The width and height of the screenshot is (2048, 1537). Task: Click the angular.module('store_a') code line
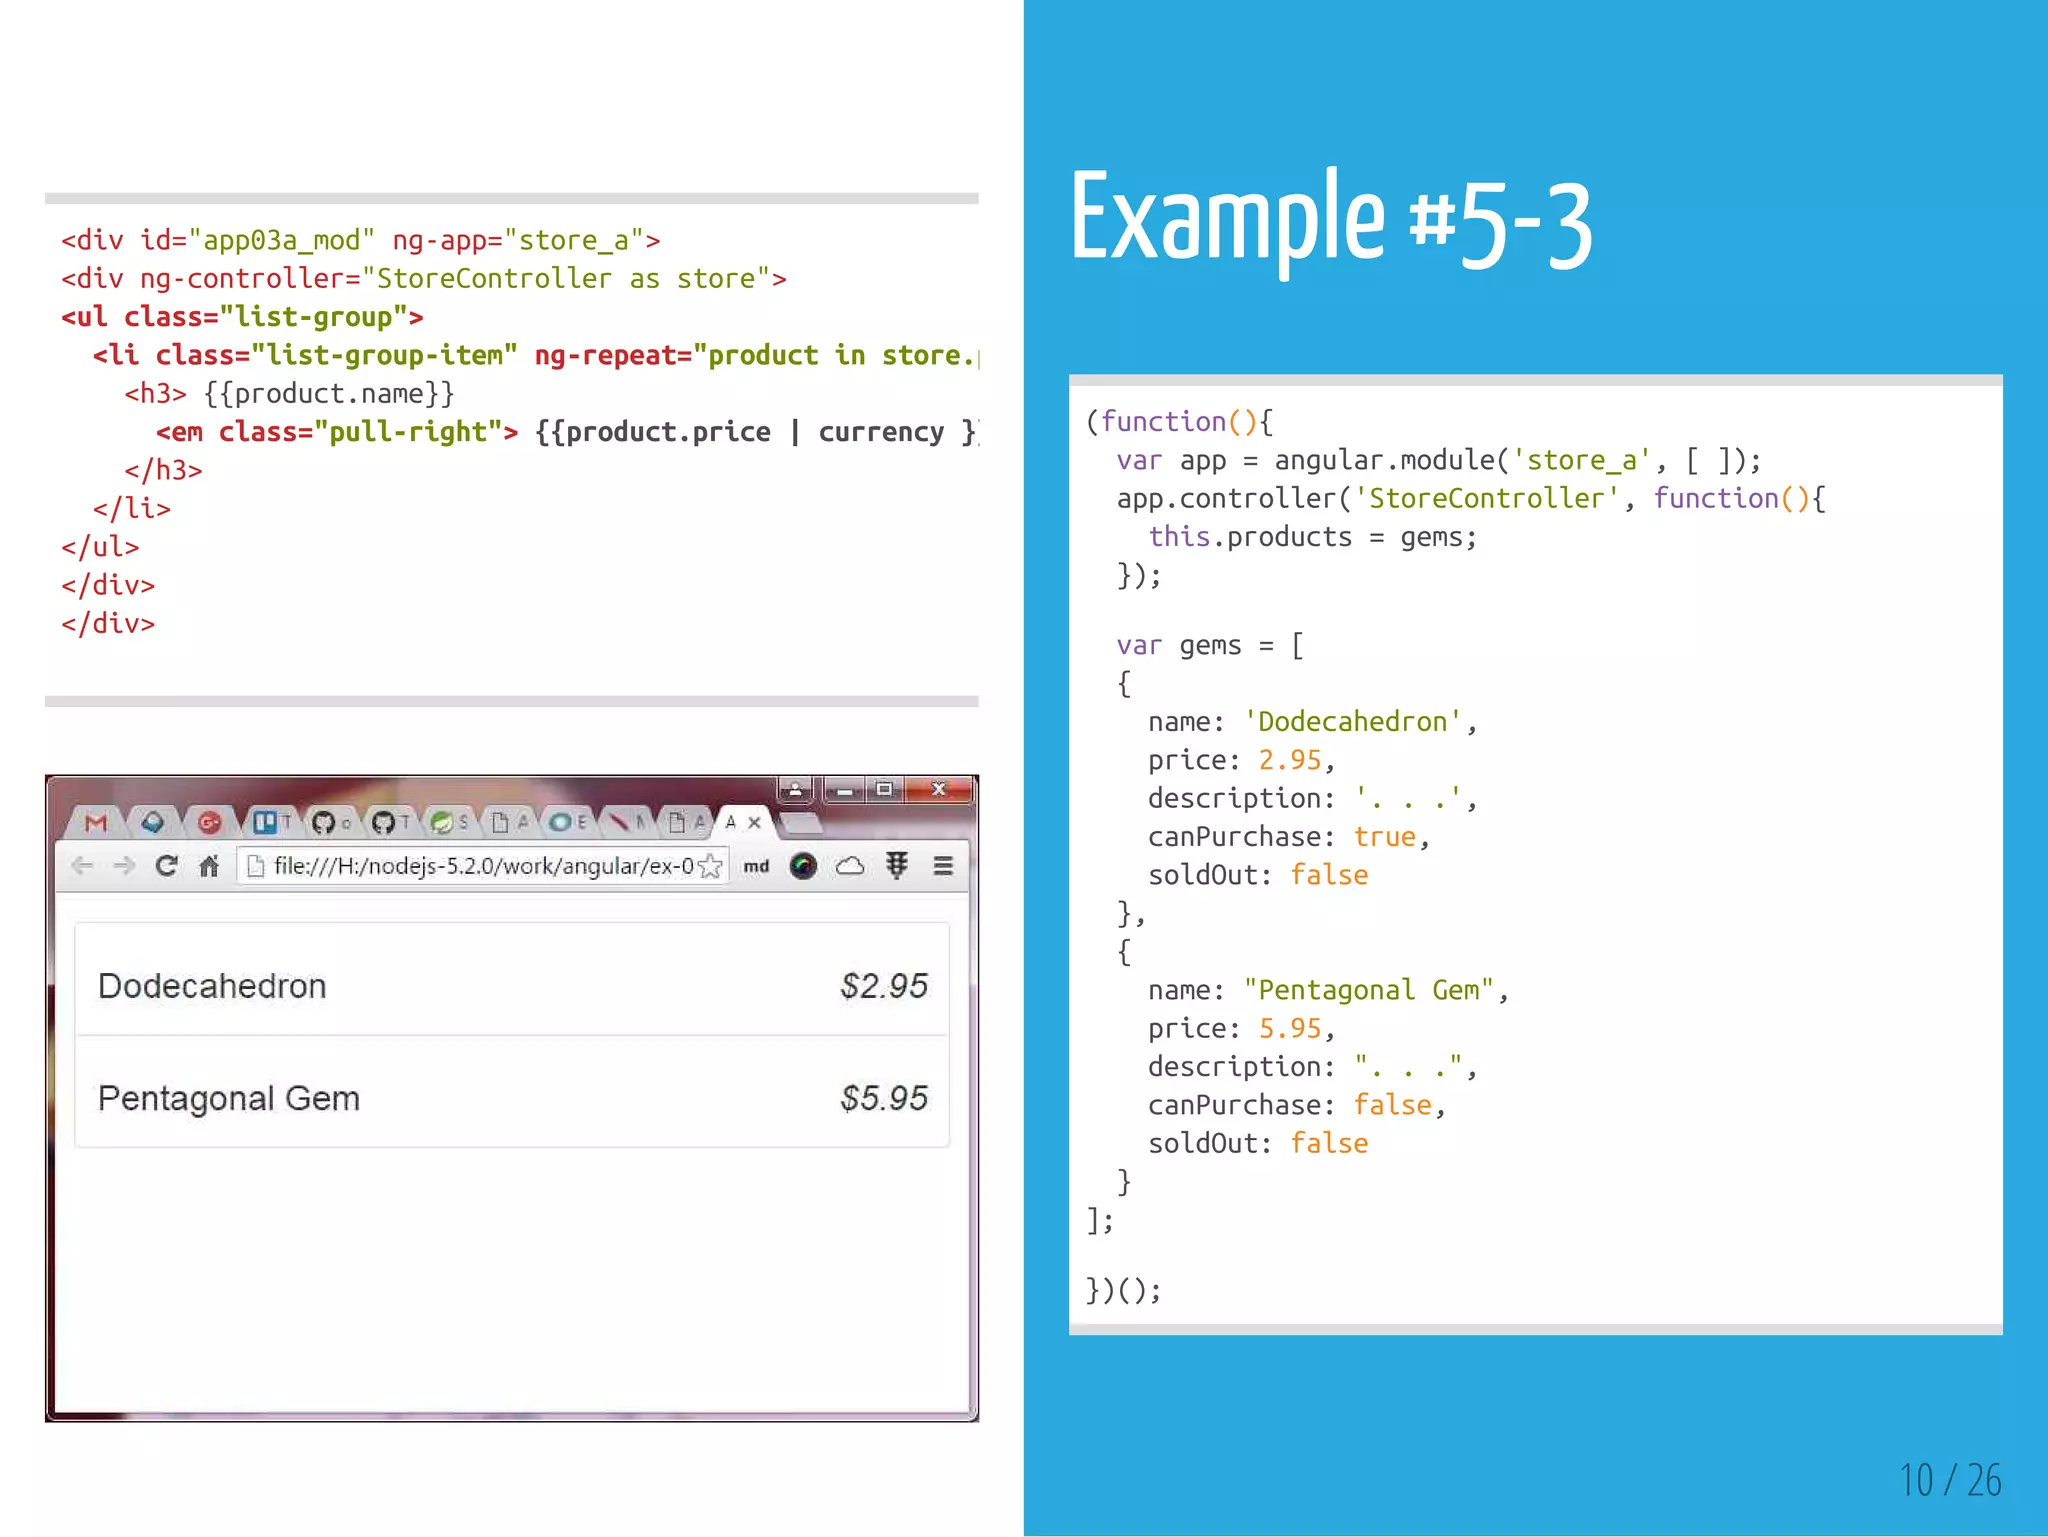point(1439,460)
